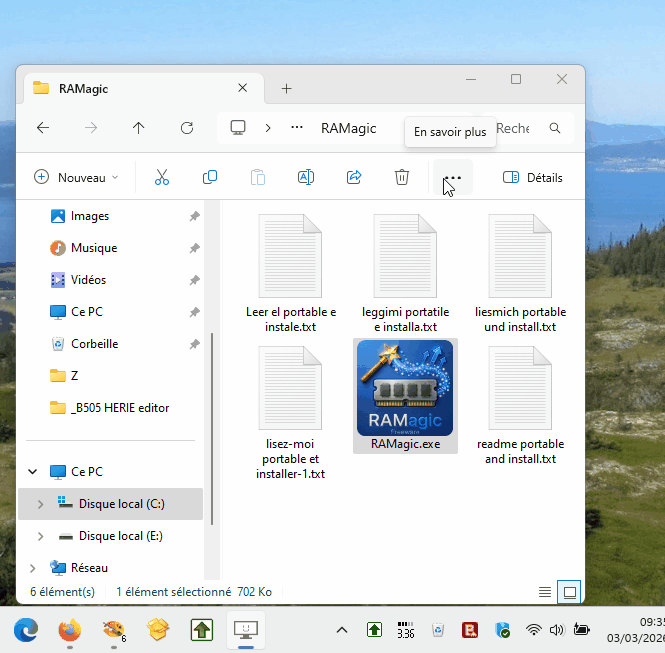Click the Copy icon in toolbar

210,177
